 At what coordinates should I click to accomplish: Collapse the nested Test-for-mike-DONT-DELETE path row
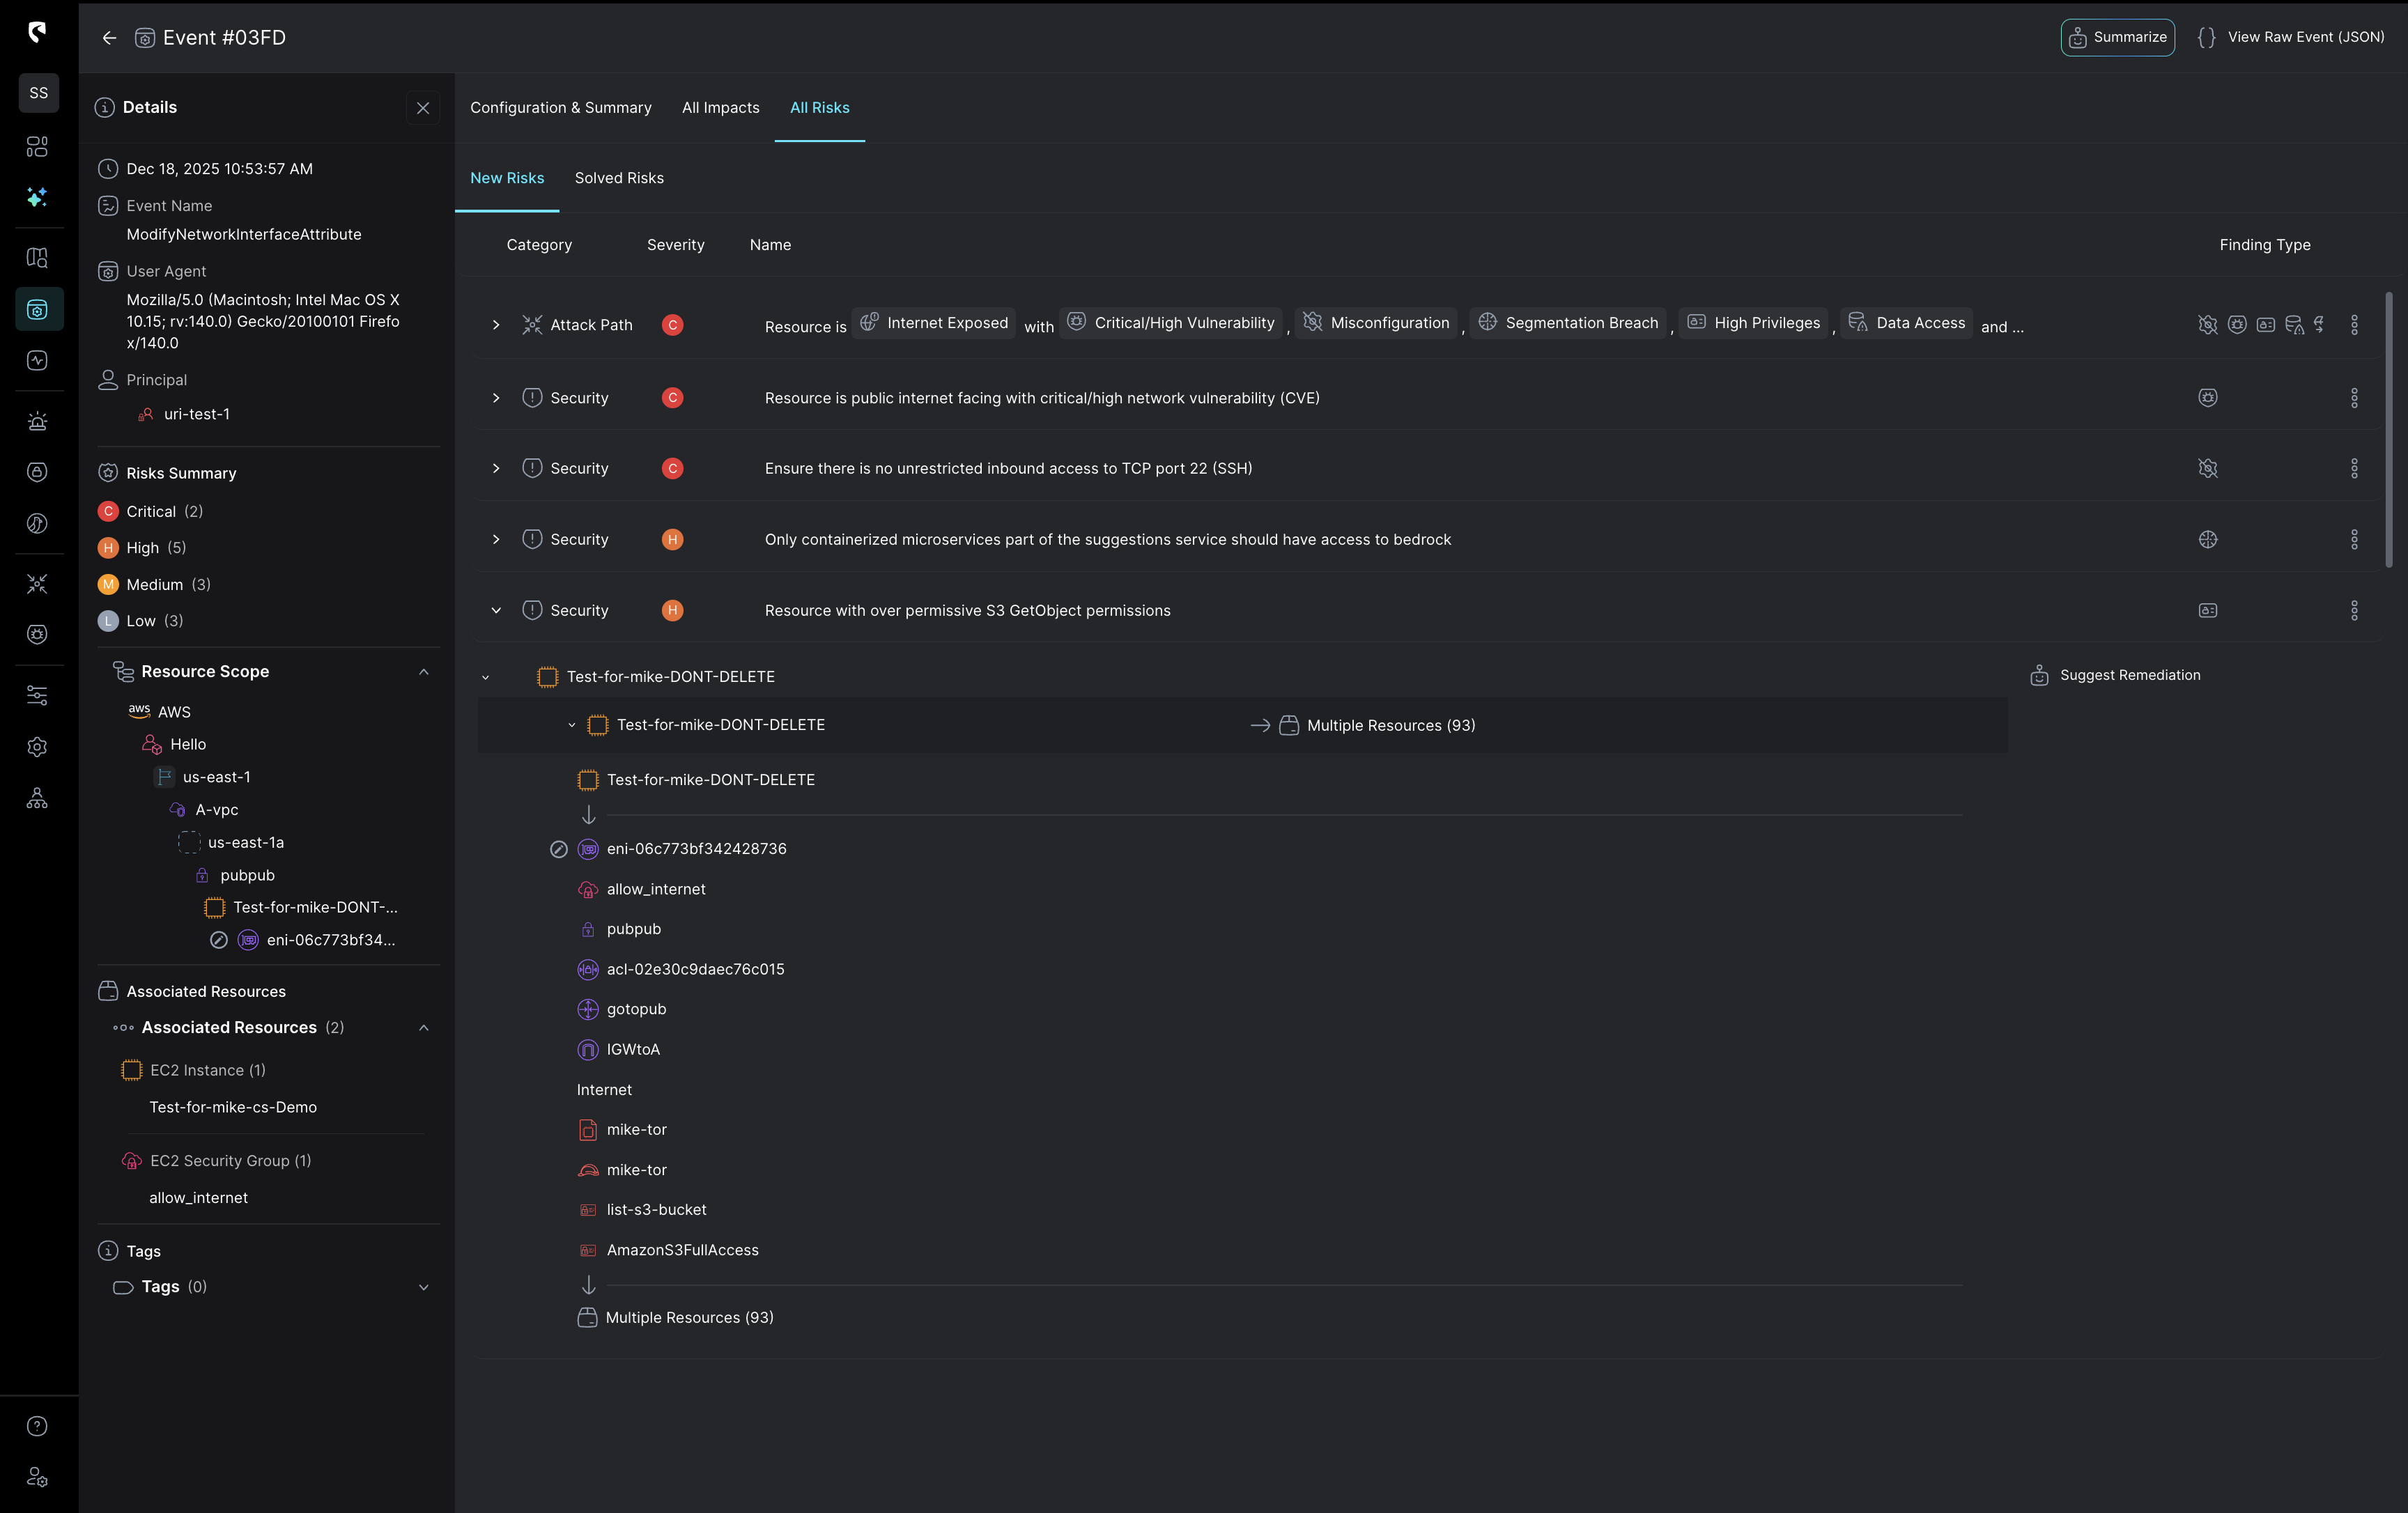tap(572, 725)
